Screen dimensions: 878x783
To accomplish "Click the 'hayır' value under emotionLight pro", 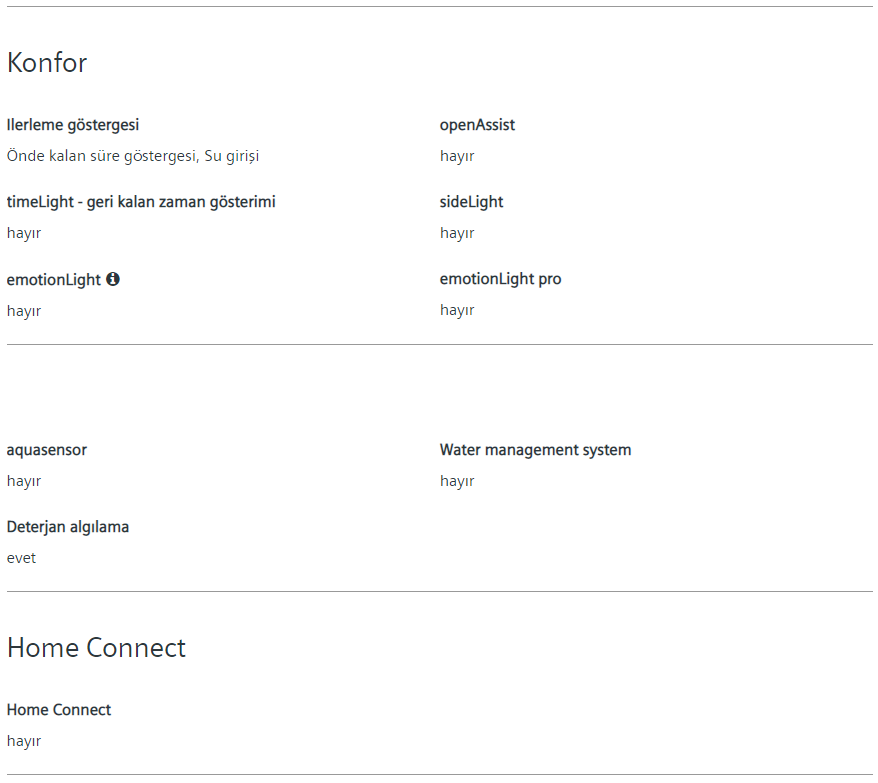I will (x=457, y=310).
